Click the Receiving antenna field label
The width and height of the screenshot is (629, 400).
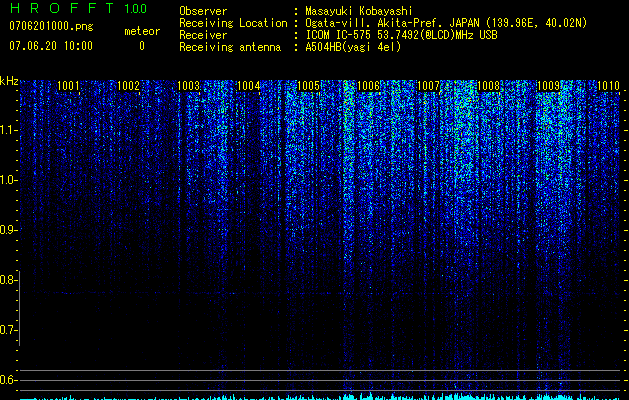[230, 47]
